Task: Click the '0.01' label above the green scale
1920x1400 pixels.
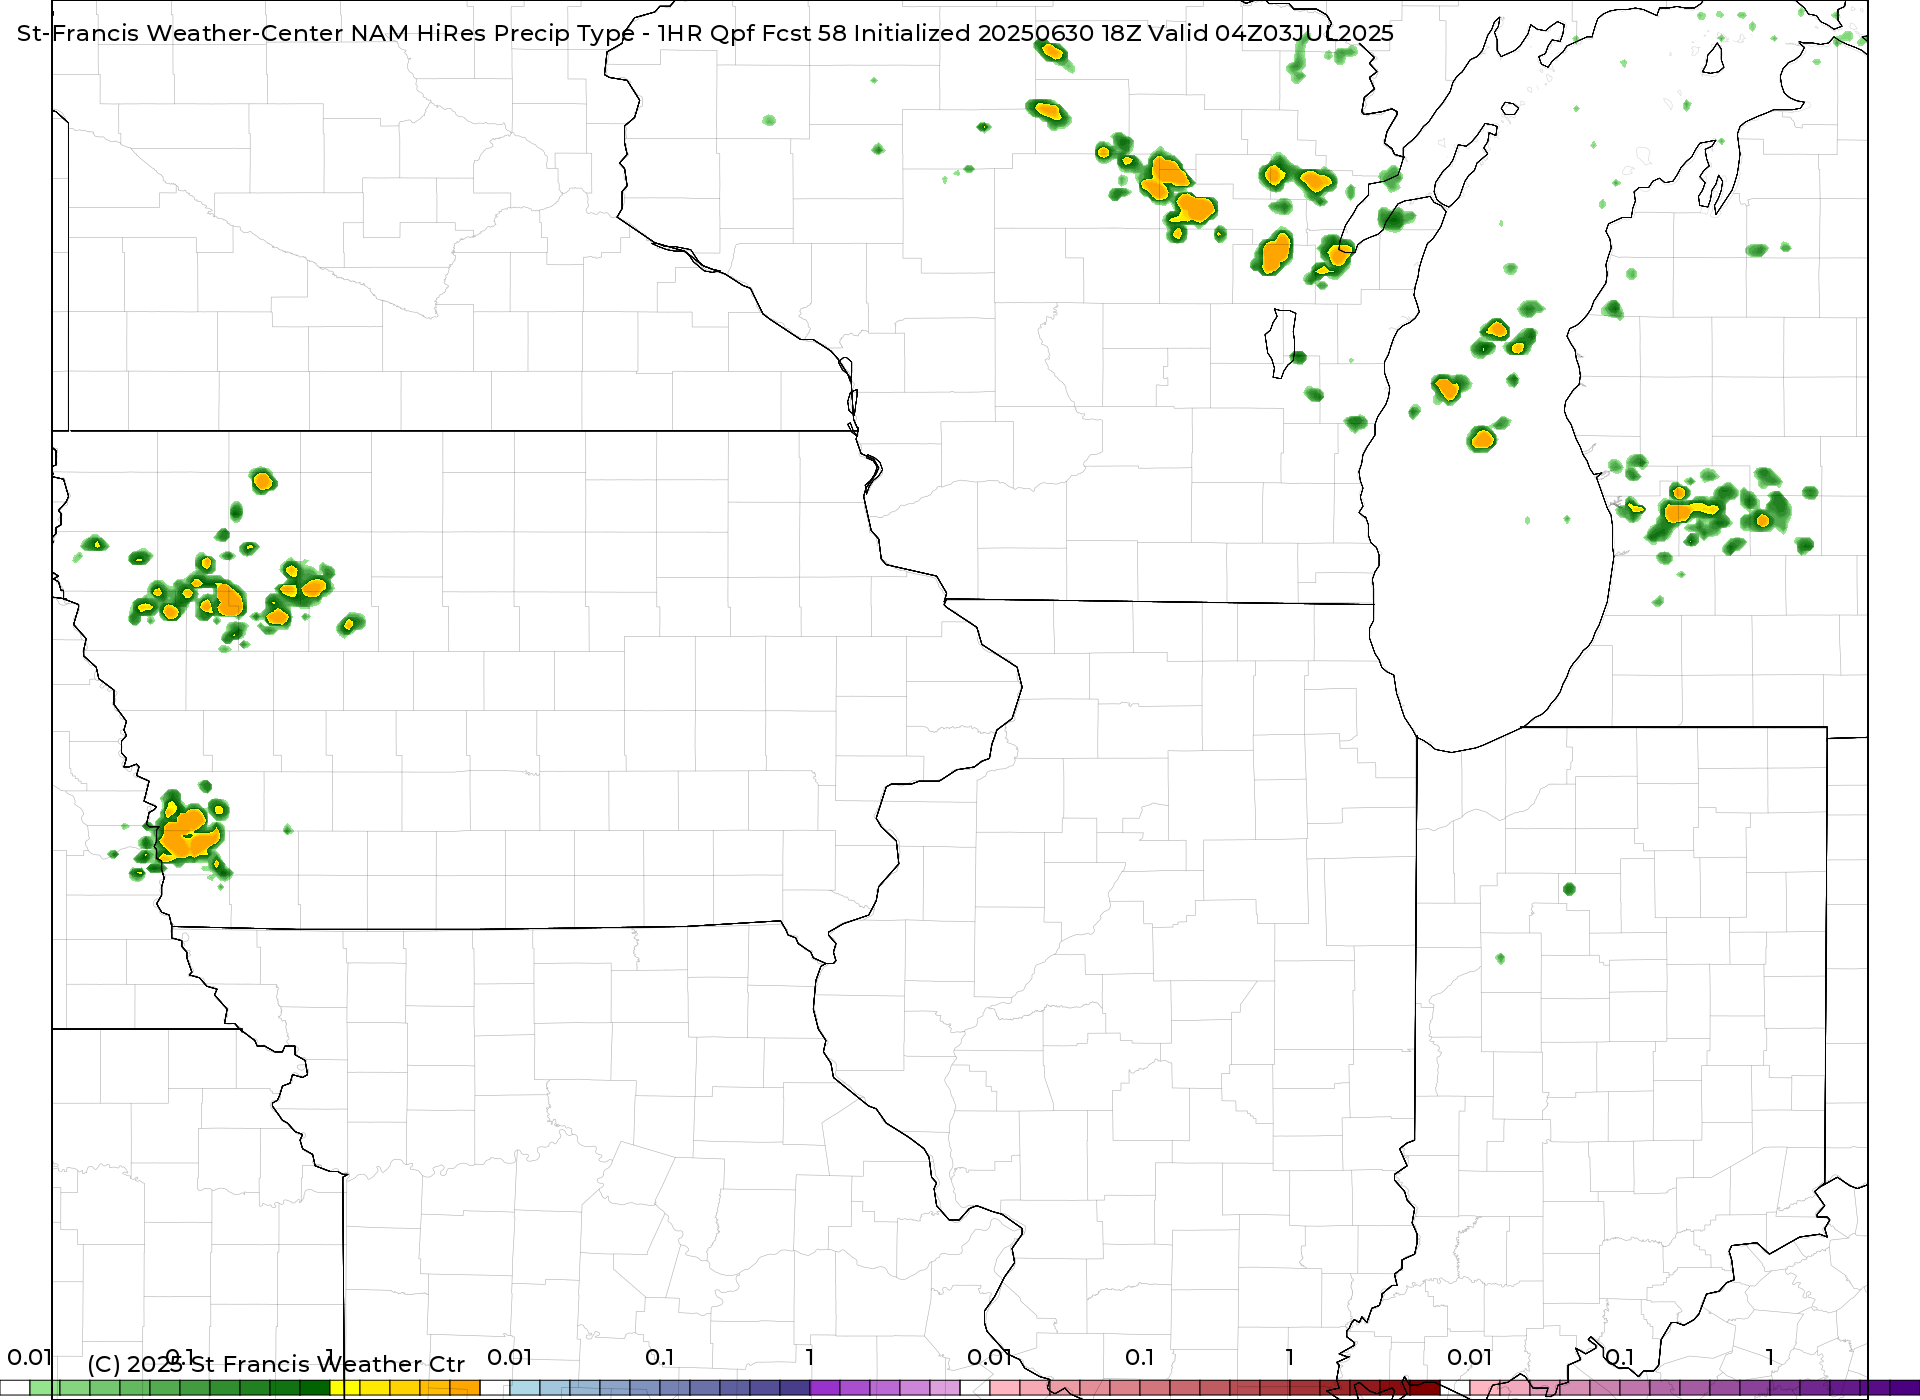Action: coord(29,1357)
